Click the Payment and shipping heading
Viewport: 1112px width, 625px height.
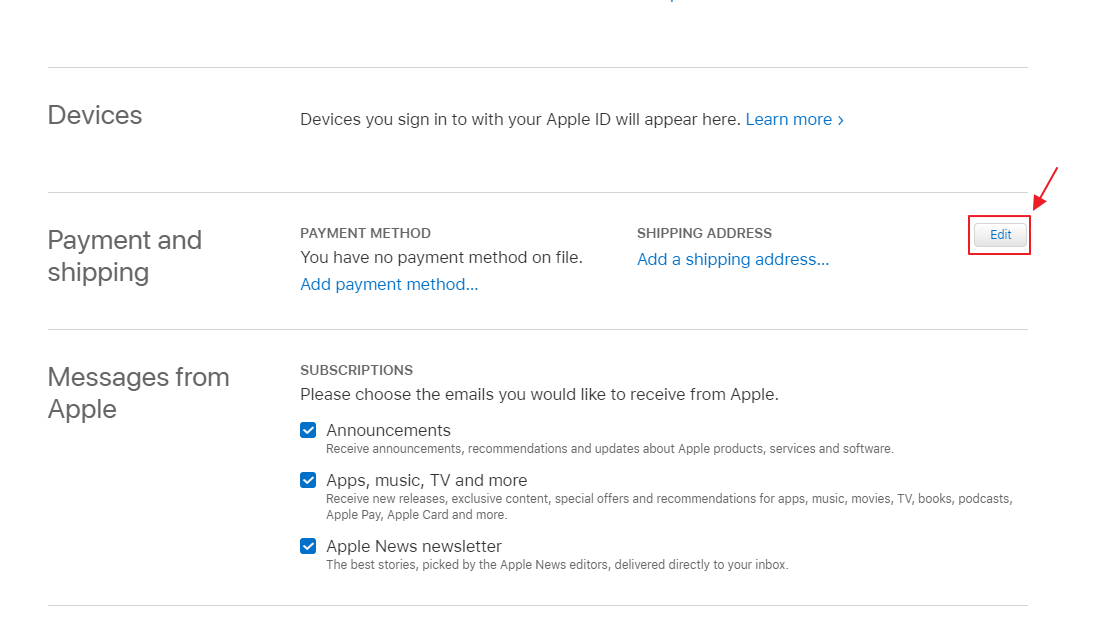(125, 256)
